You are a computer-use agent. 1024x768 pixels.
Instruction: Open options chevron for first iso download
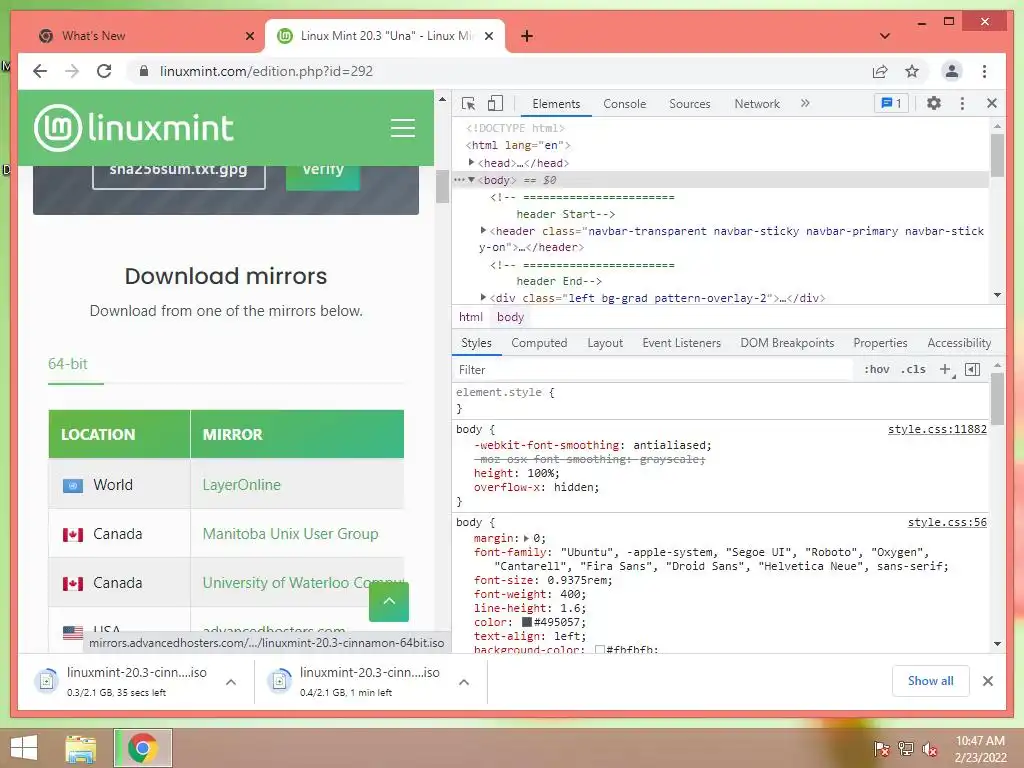coord(231,682)
